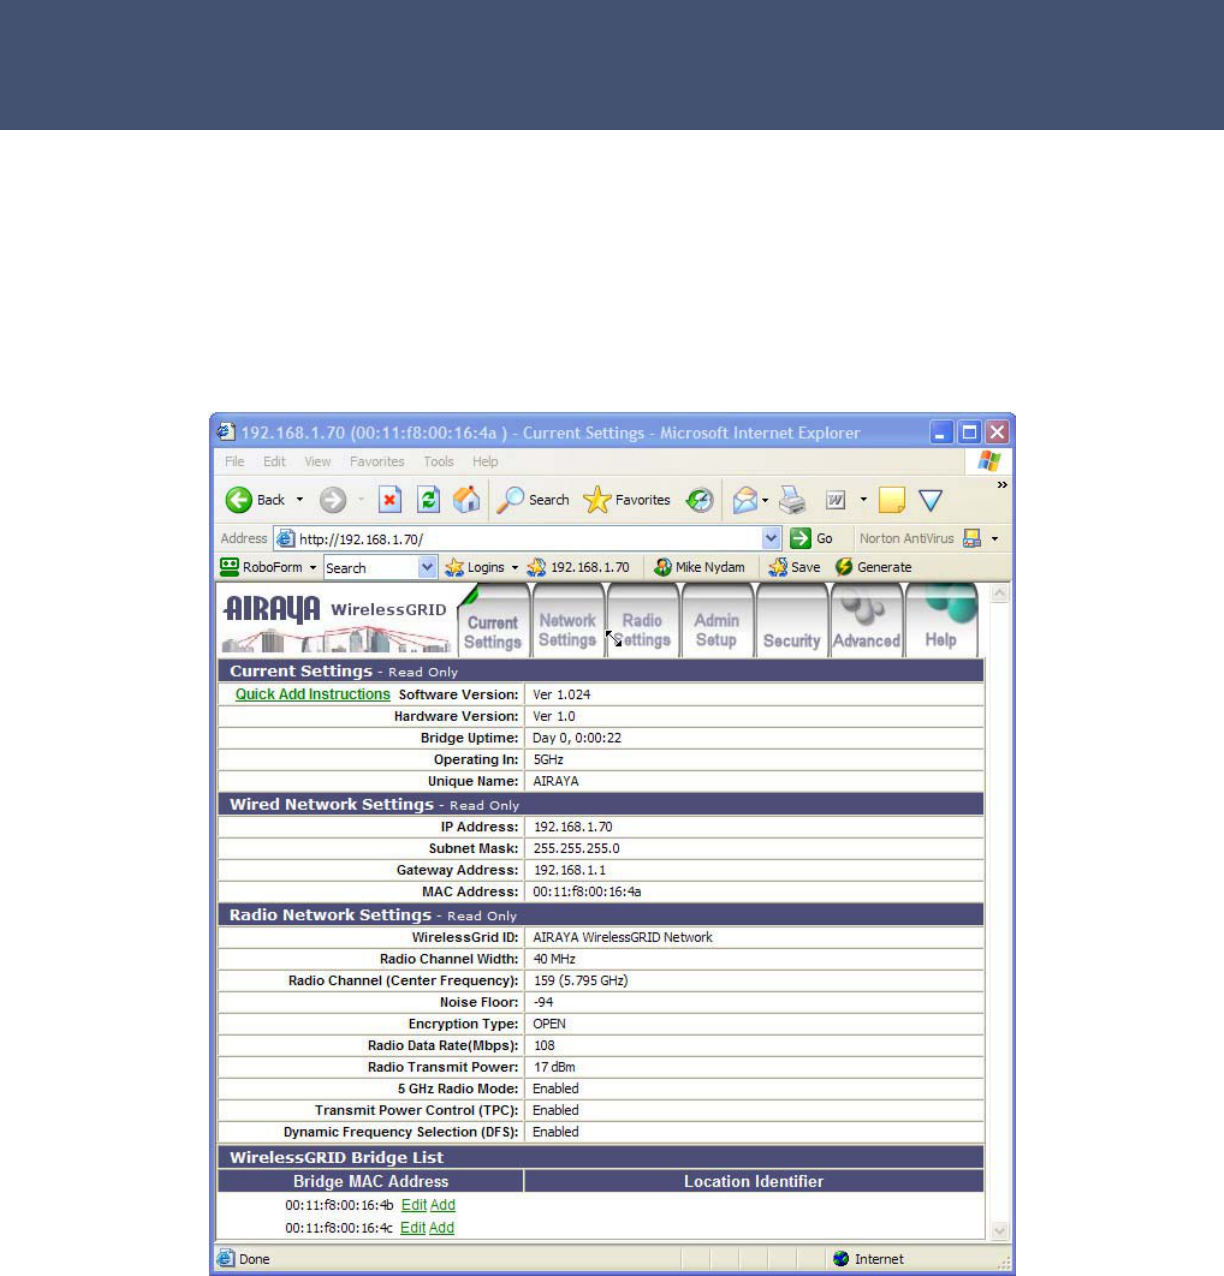Go to the Home page icon
The height and width of the screenshot is (1276, 1224).
(x=466, y=500)
